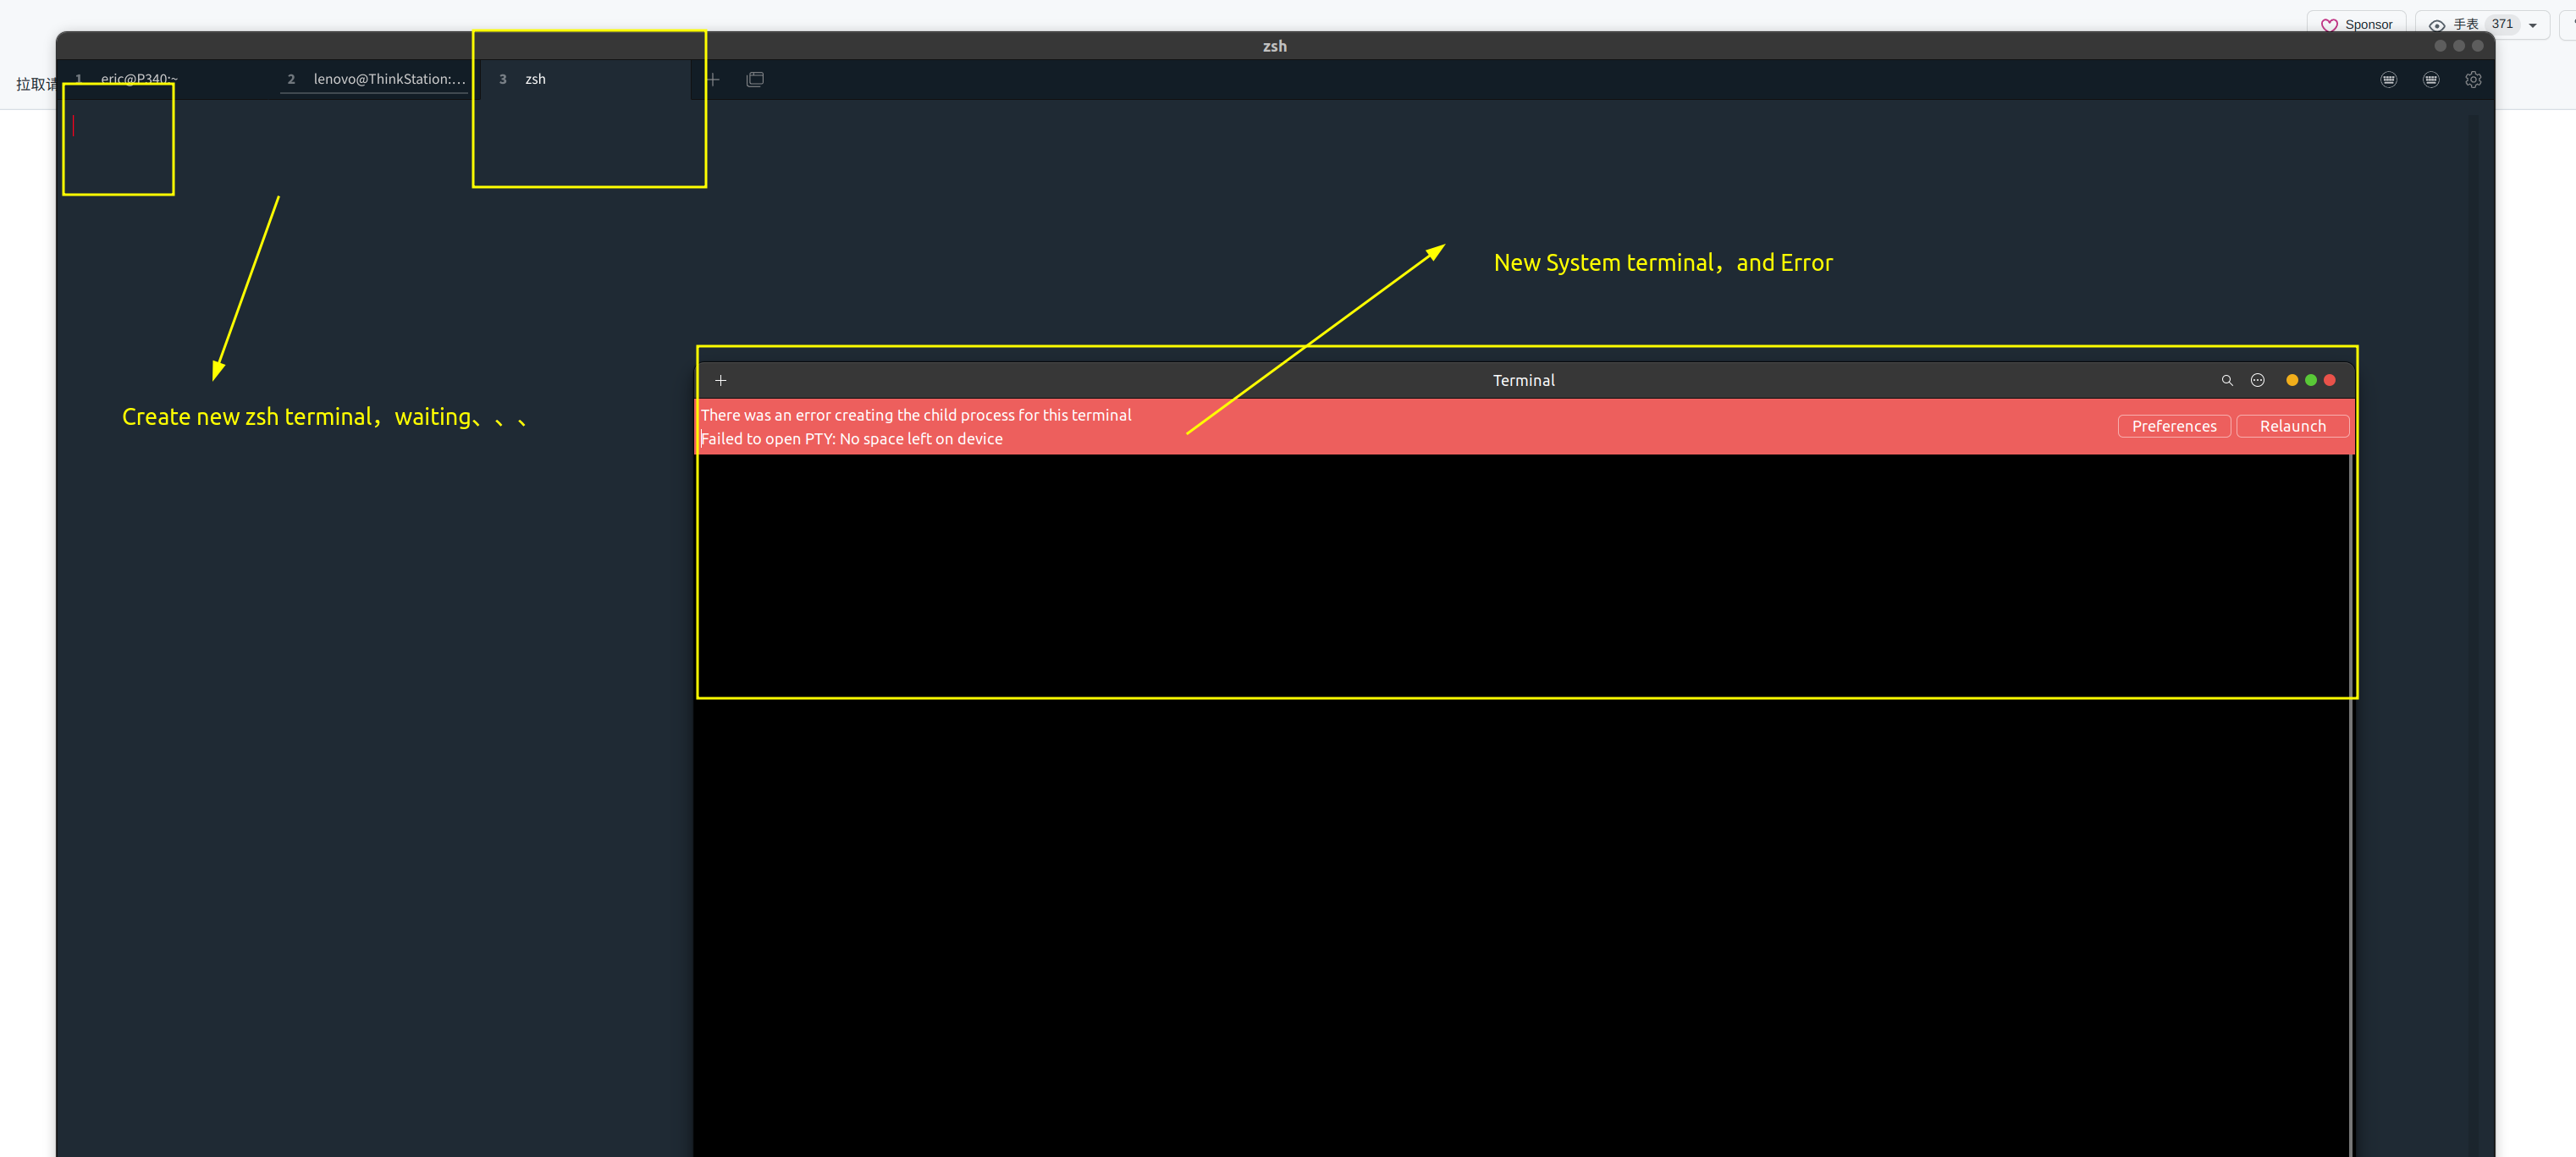Click the Terminal window title text
Image resolution: width=2576 pixels, height=1157 pixels.
click(1523, 380)
